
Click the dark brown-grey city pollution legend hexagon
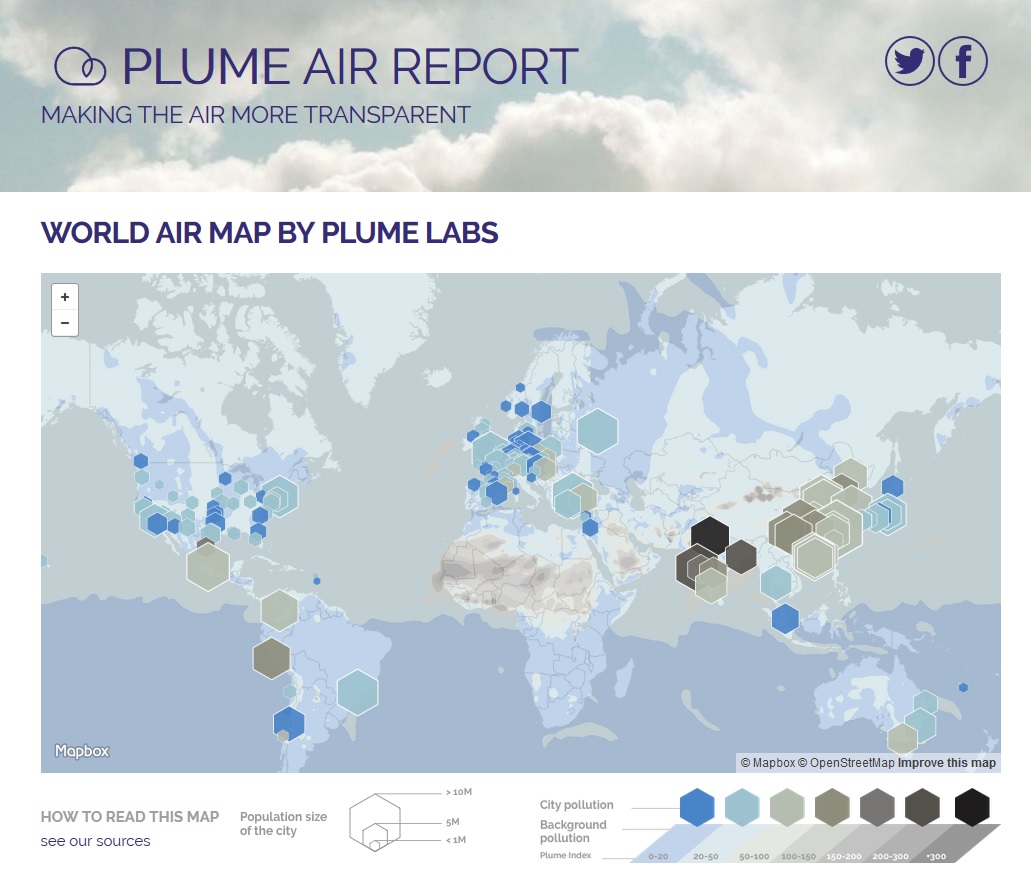[923, 807]
